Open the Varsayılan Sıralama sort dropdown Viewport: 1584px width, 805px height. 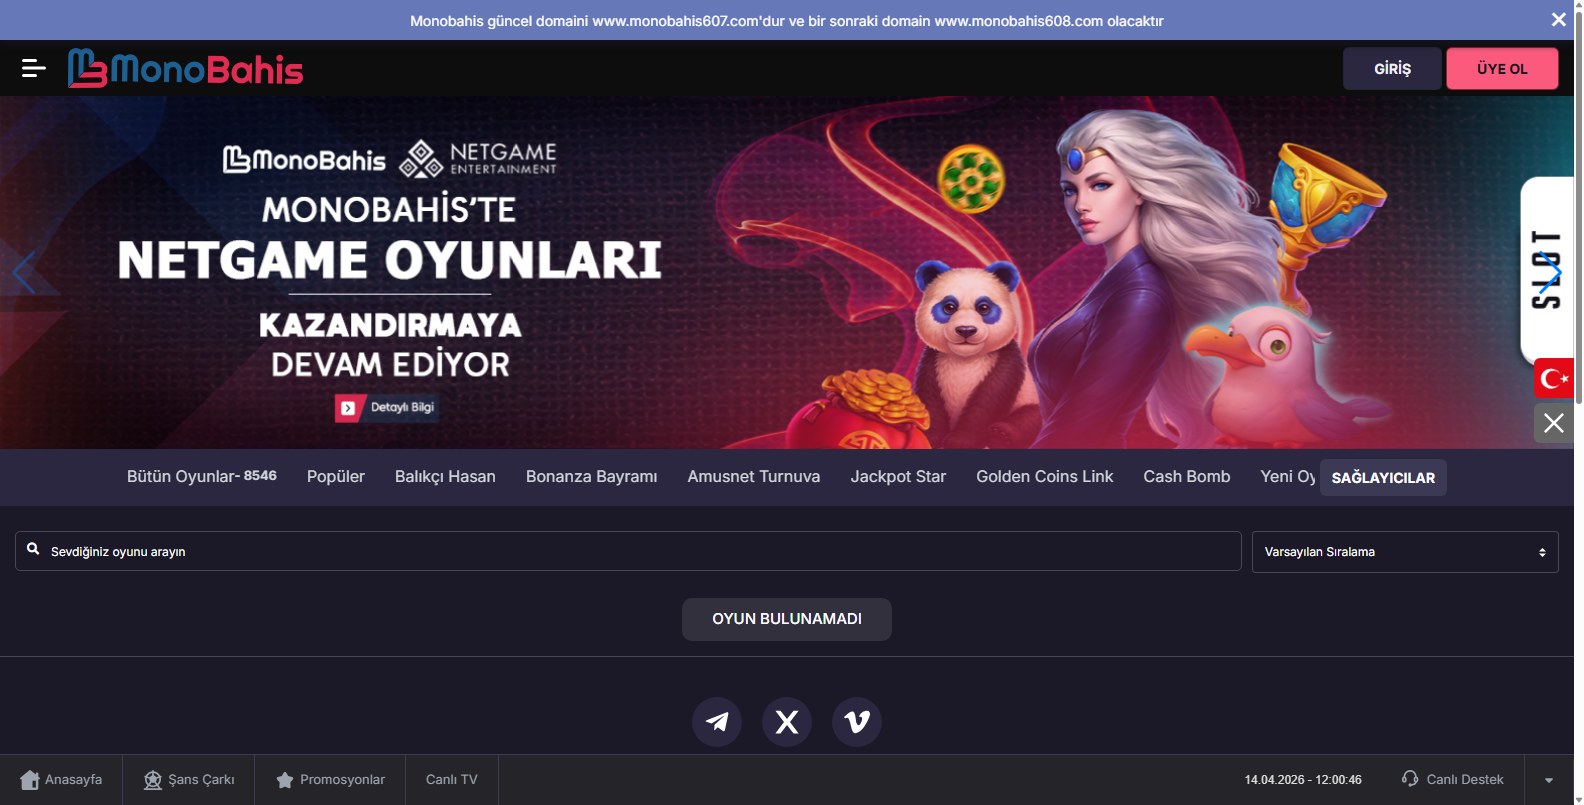pos(1404,552)
